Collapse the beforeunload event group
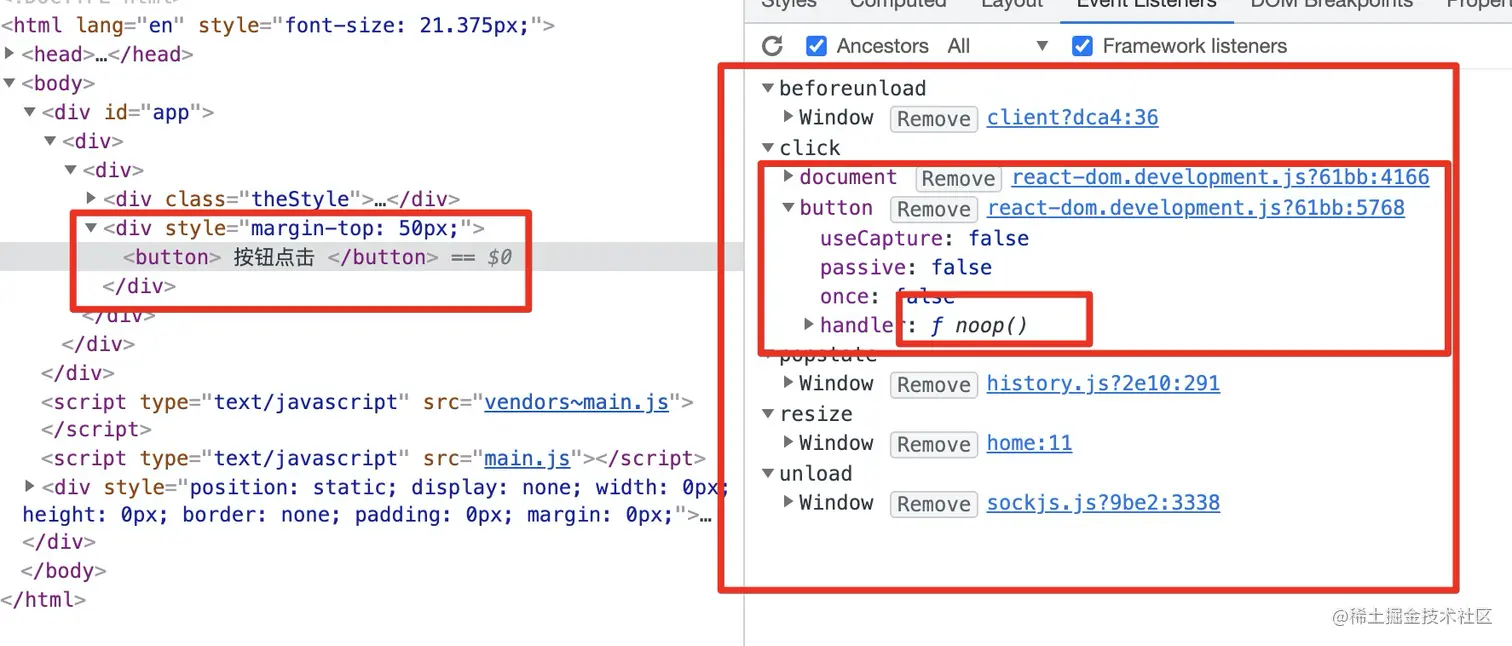1512x646 pixels. 768,88
